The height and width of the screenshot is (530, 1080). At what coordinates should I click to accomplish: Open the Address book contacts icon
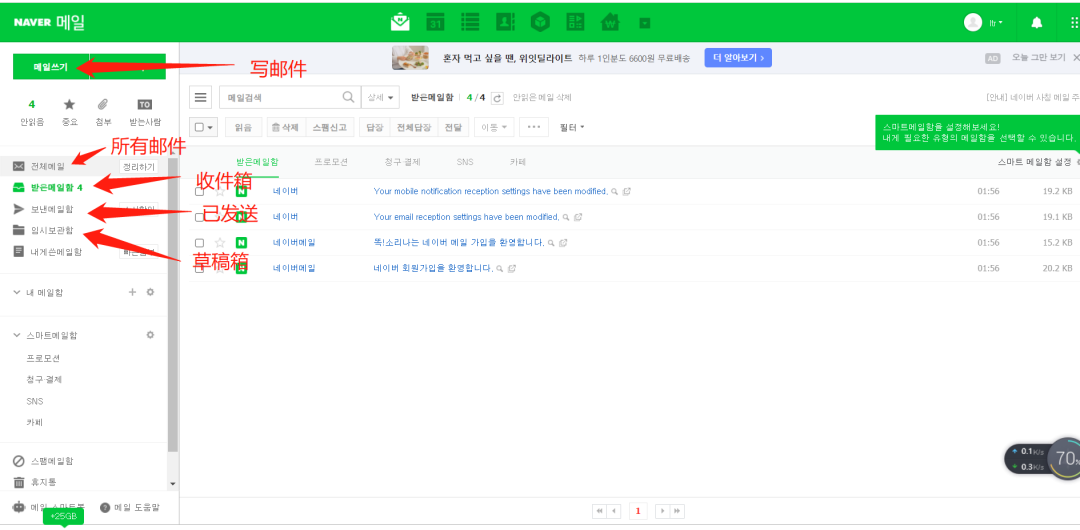pyautogui.click(x=506, y=22)
